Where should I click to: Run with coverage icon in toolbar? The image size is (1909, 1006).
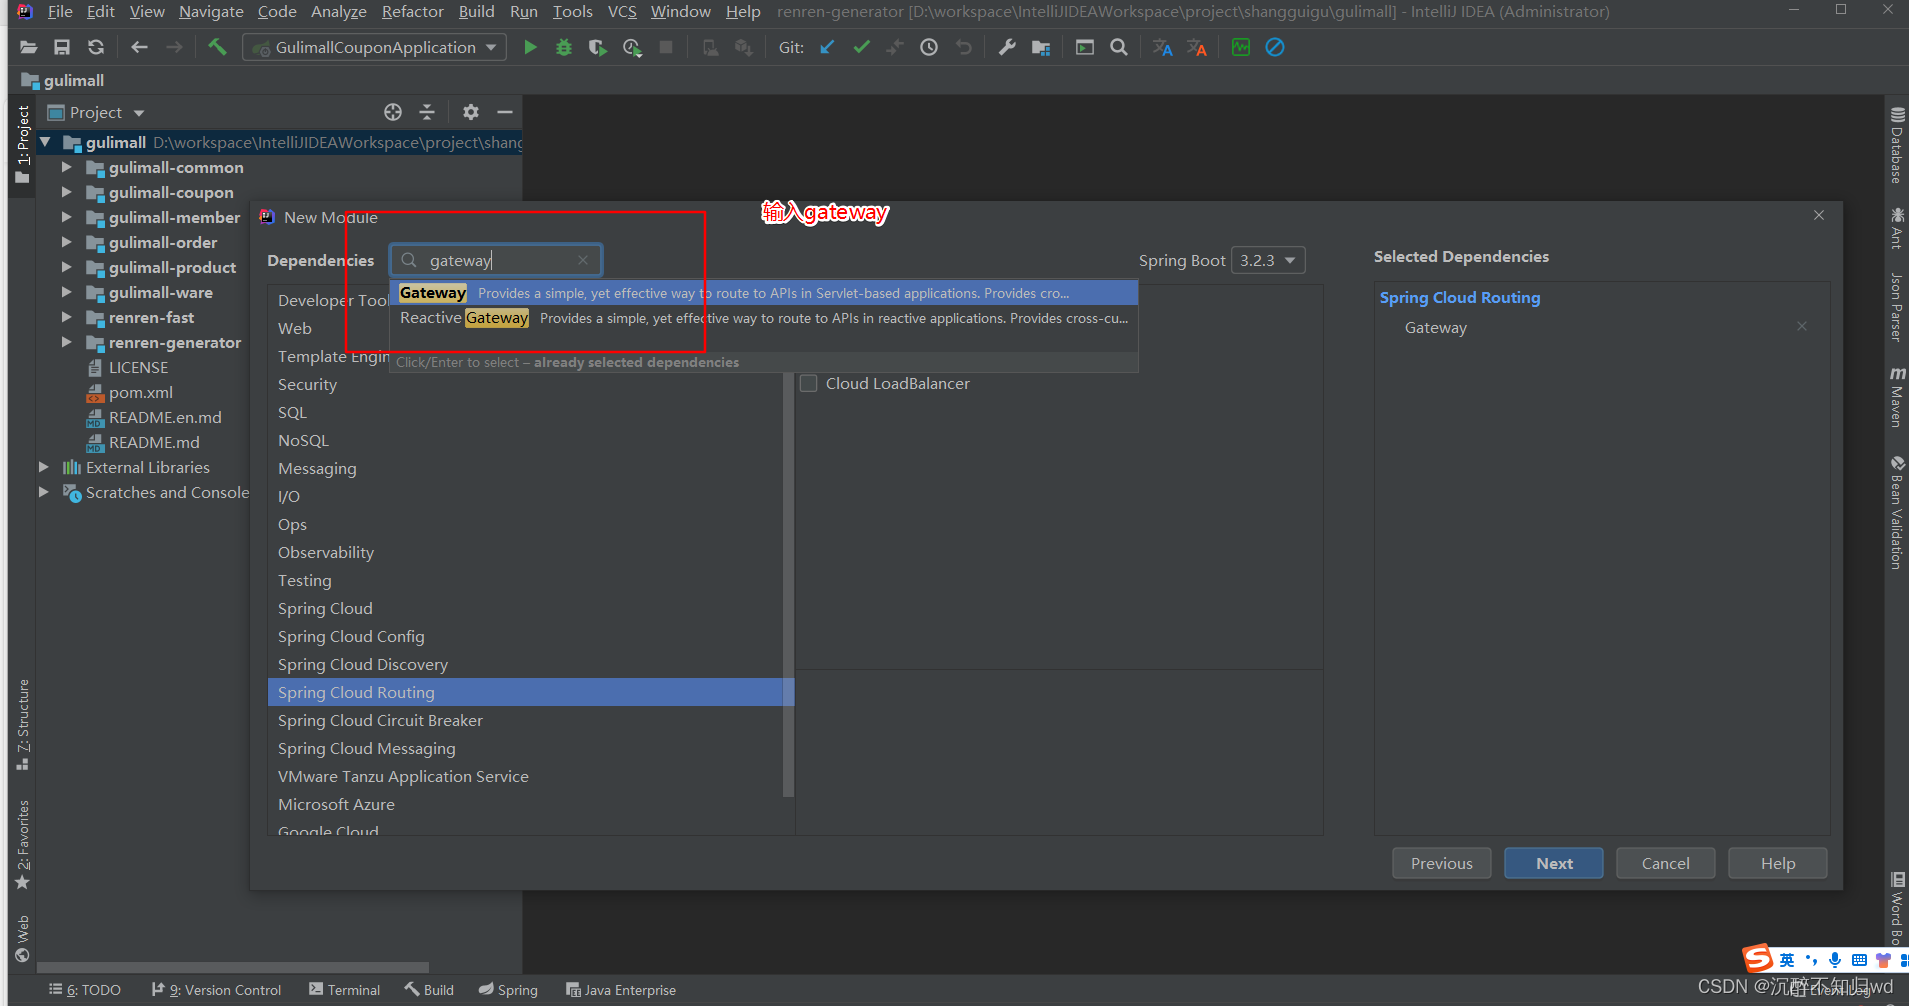pos(598,47)
